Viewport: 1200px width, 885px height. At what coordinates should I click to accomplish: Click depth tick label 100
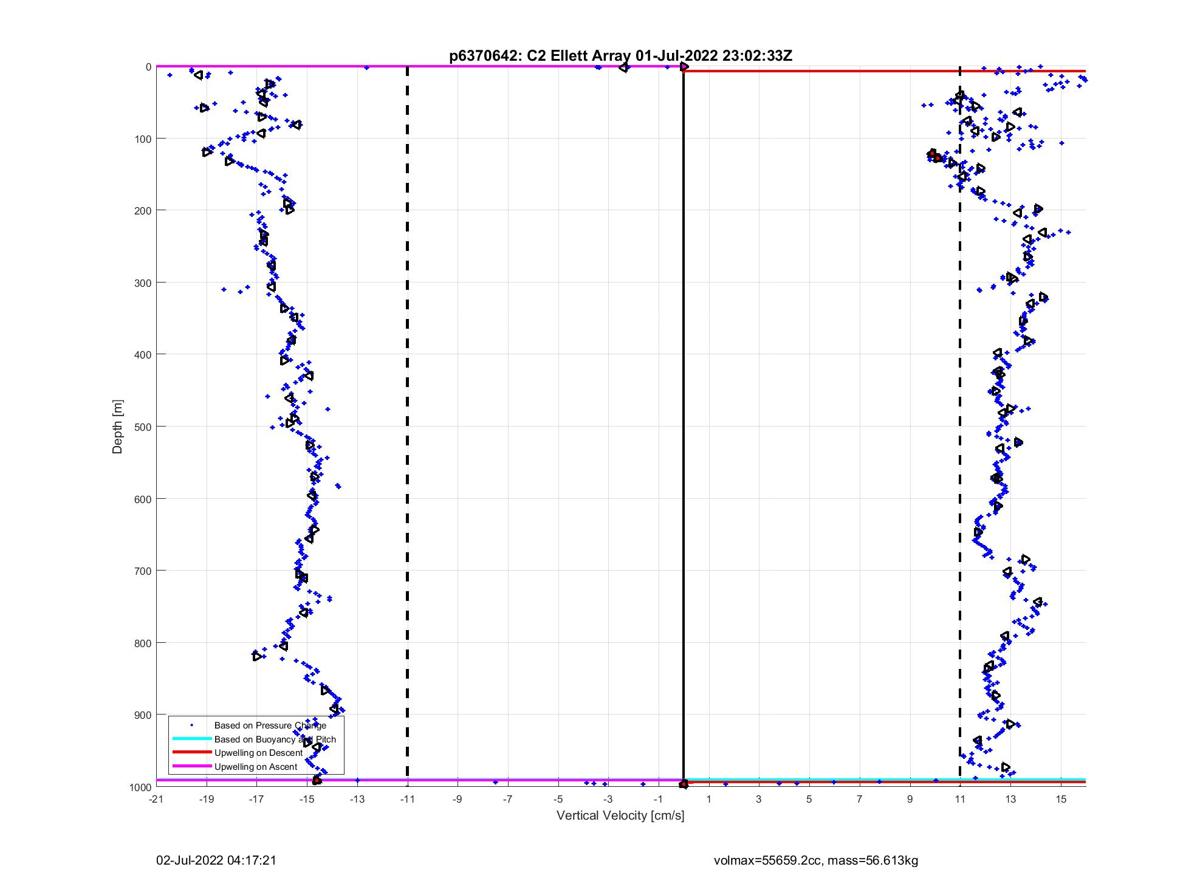[142, 139]
